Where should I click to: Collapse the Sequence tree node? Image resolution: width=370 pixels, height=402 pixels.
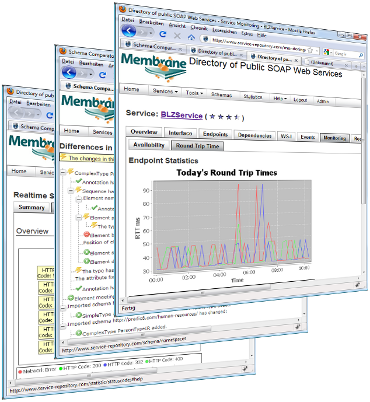pos(71,191)
